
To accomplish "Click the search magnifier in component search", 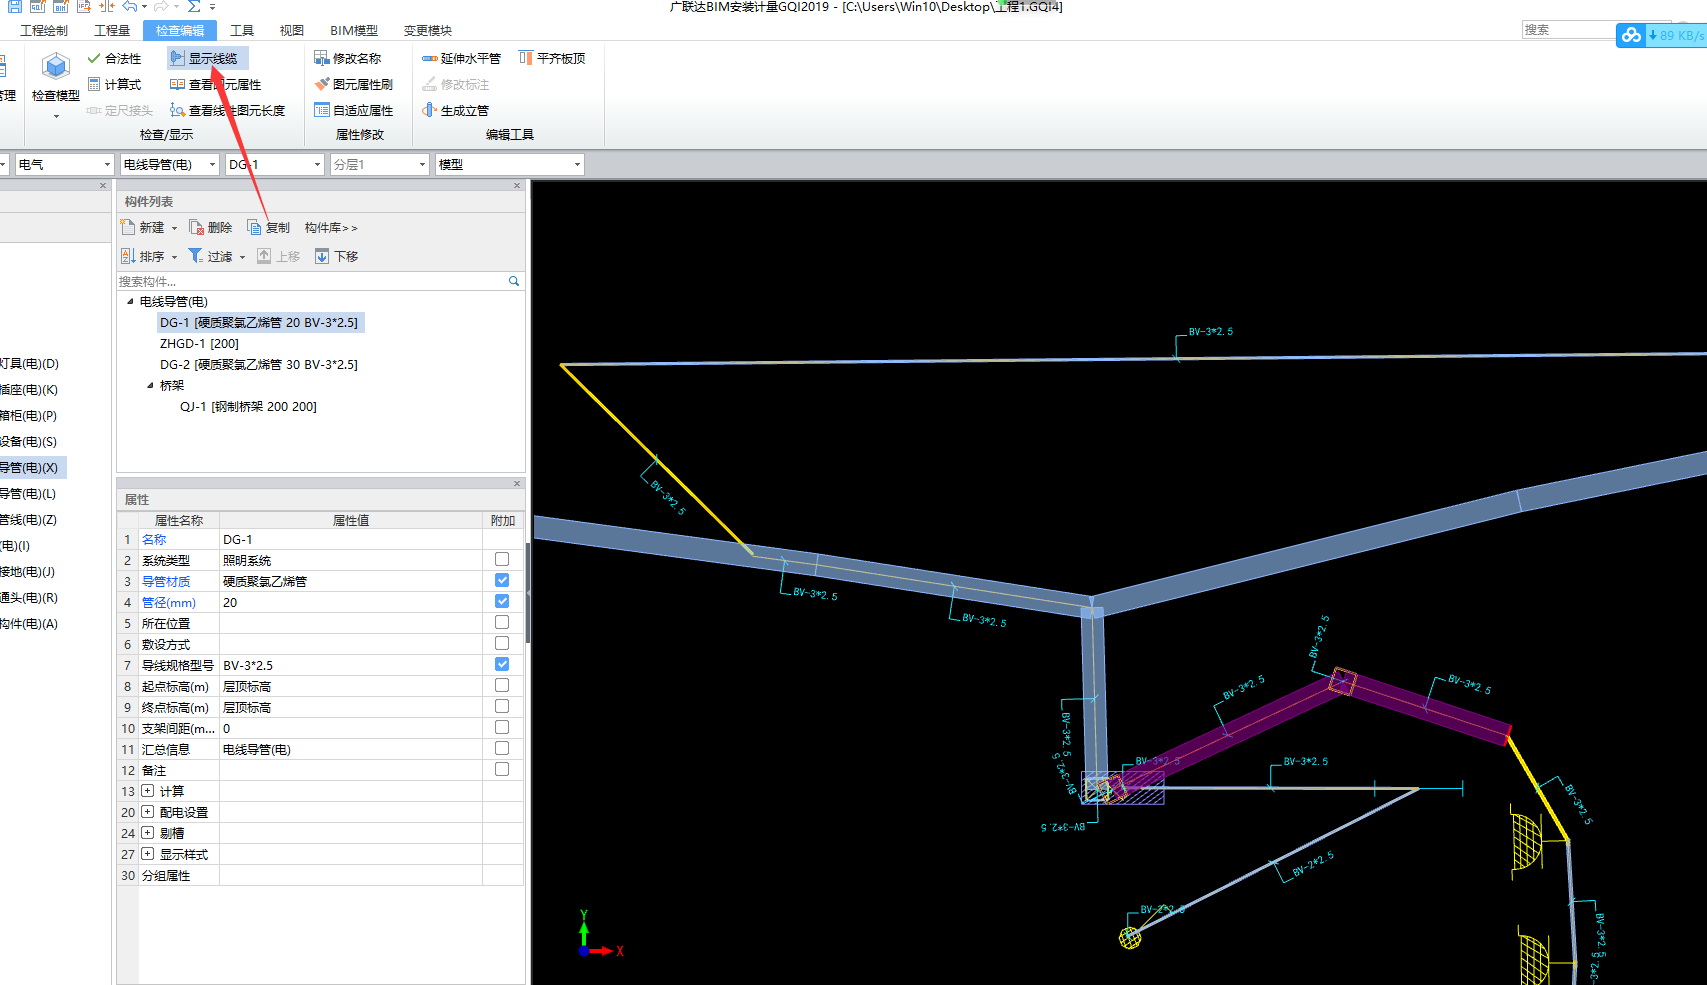I will tap(514, 282).
